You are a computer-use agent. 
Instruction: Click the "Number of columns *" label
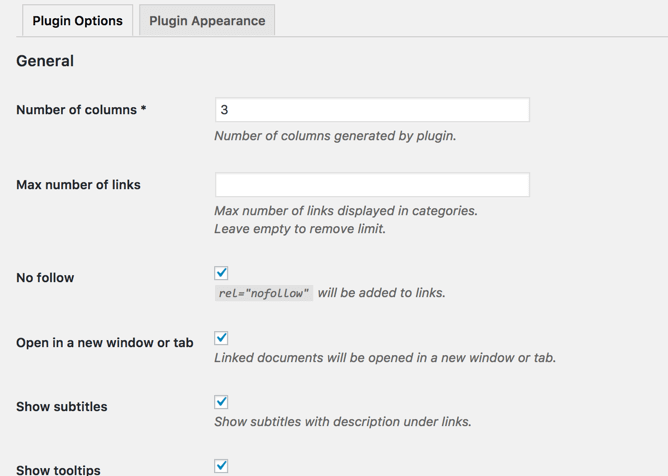(81, 110)
